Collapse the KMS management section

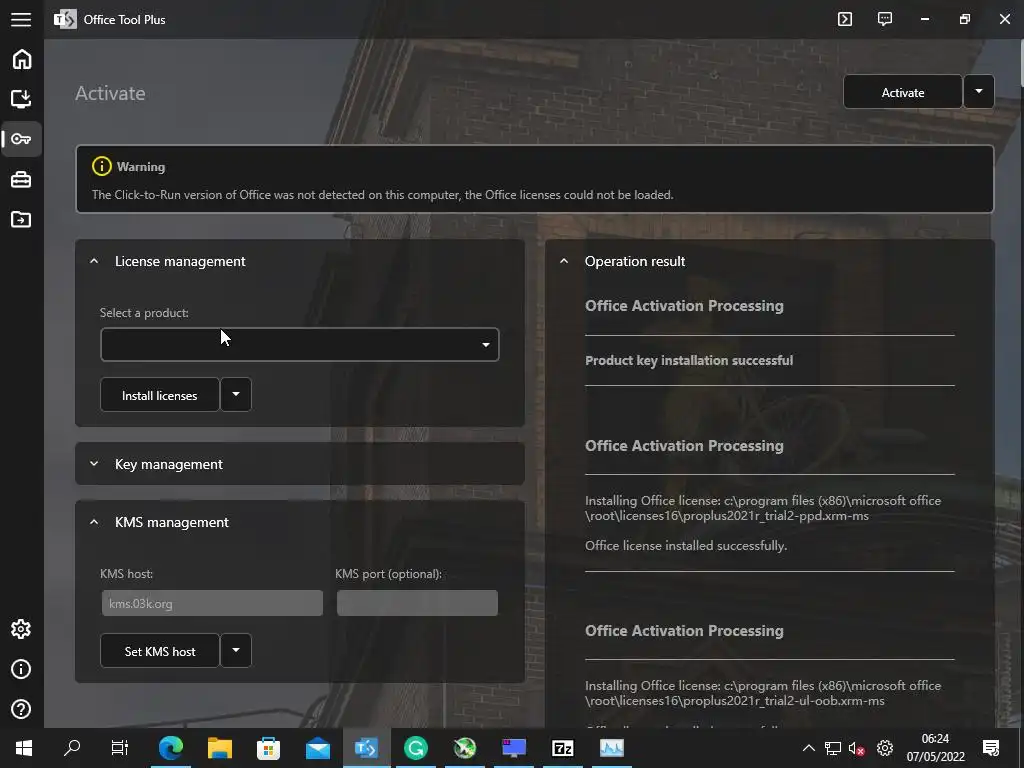click(x=94, y=522)
